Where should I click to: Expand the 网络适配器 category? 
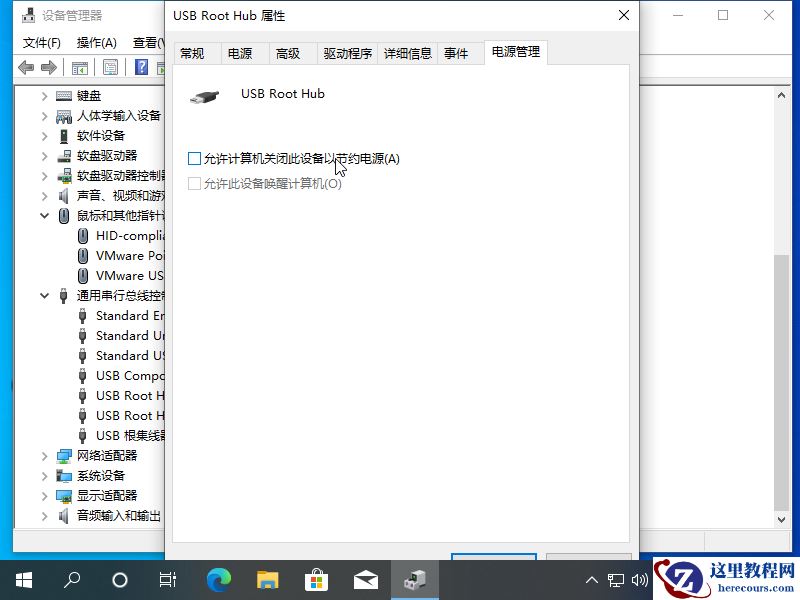click(43, 455)
